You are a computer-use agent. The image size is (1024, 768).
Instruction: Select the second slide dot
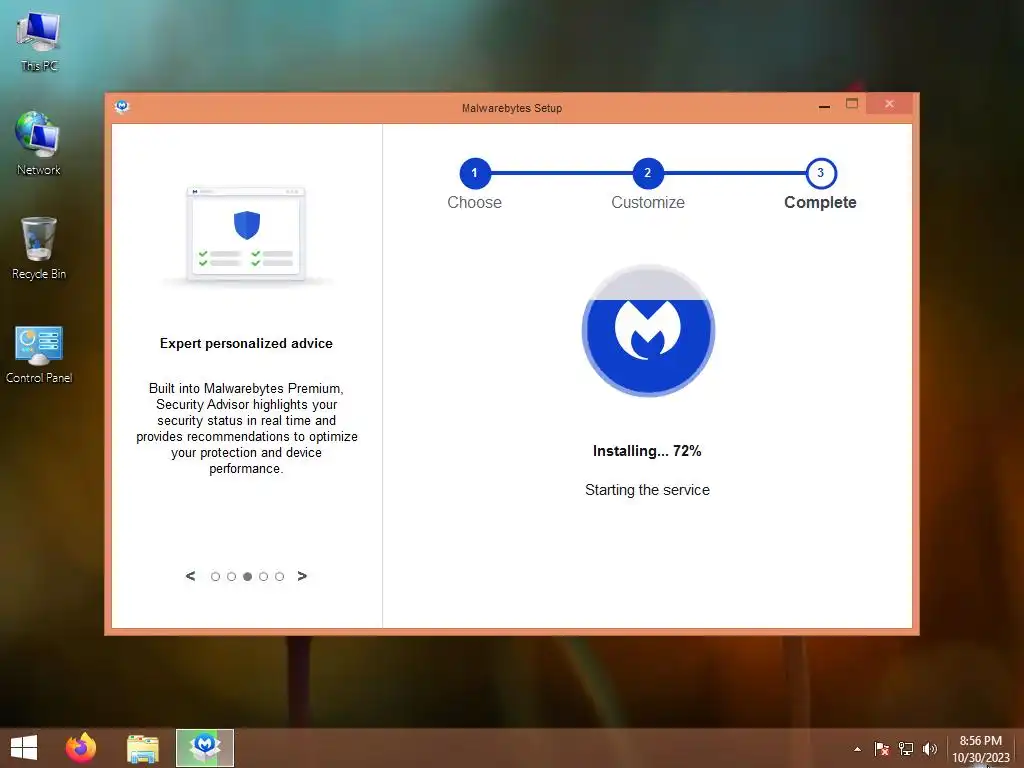pyautogui.click(x=231, y=577)
